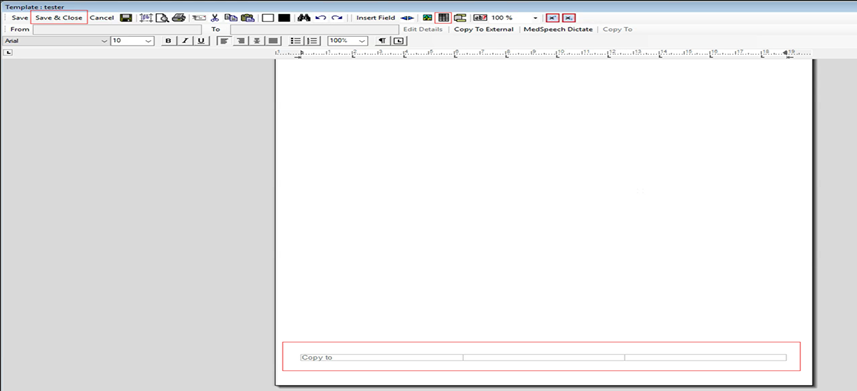Screen dimensions: 857x391
Task: Click the redo arrow icon
Action: (x=337, y=18)
